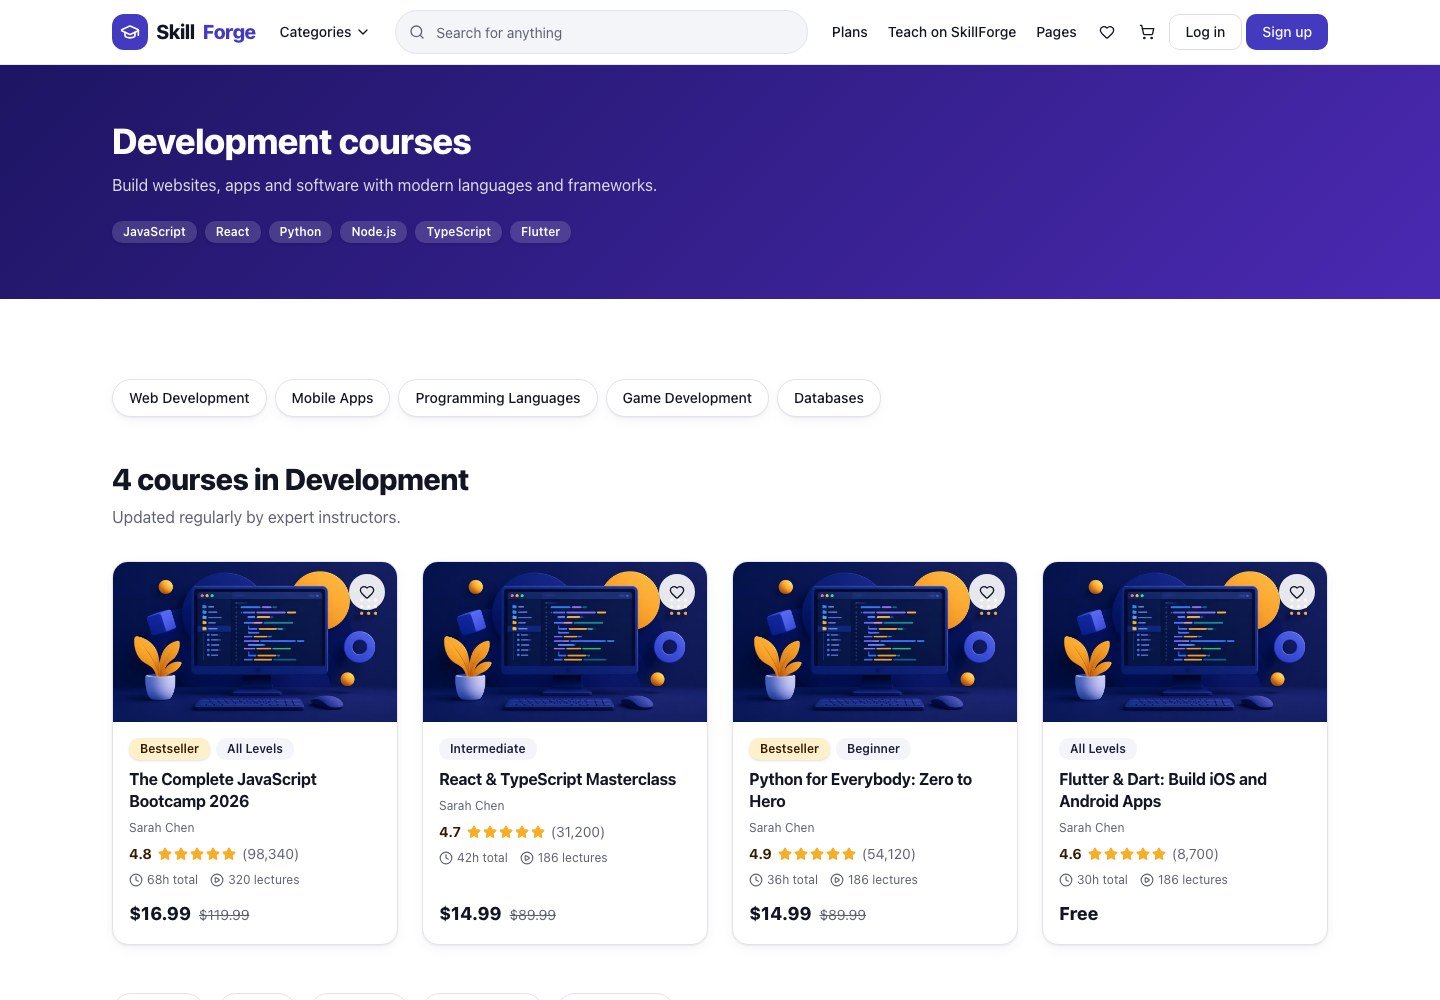Image resolution: width=1440 pixels, height=1000 pixels.
Task: Click the Sign up button
Action: pyautogui.click(x=1287, y=32)
